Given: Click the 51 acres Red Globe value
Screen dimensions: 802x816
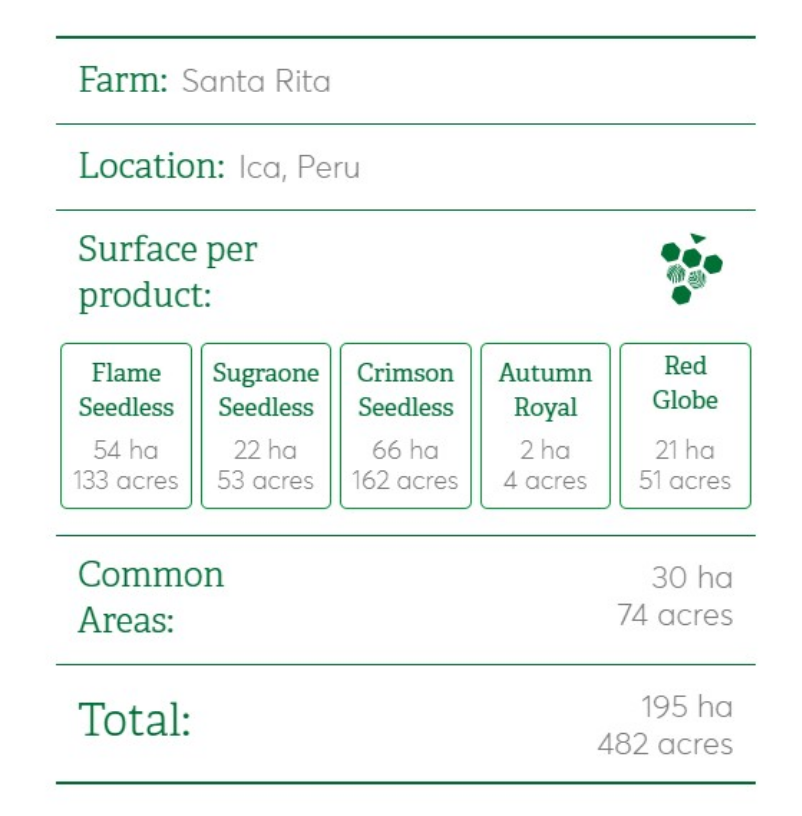Looking at the screenshot, I should click(x=685, y=480).
